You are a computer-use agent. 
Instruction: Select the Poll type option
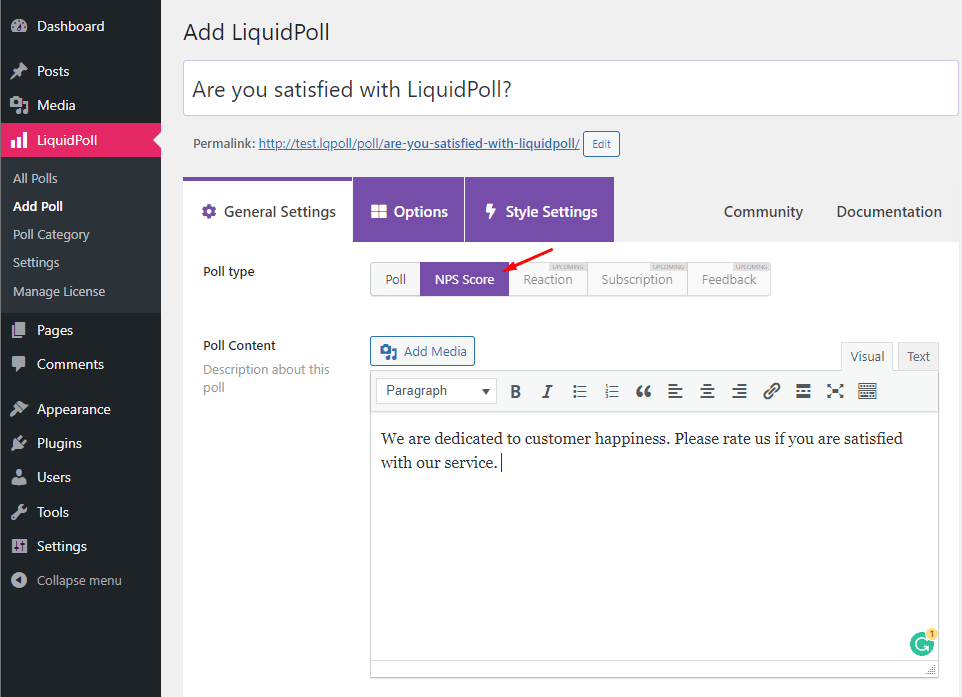coord(396,279)
